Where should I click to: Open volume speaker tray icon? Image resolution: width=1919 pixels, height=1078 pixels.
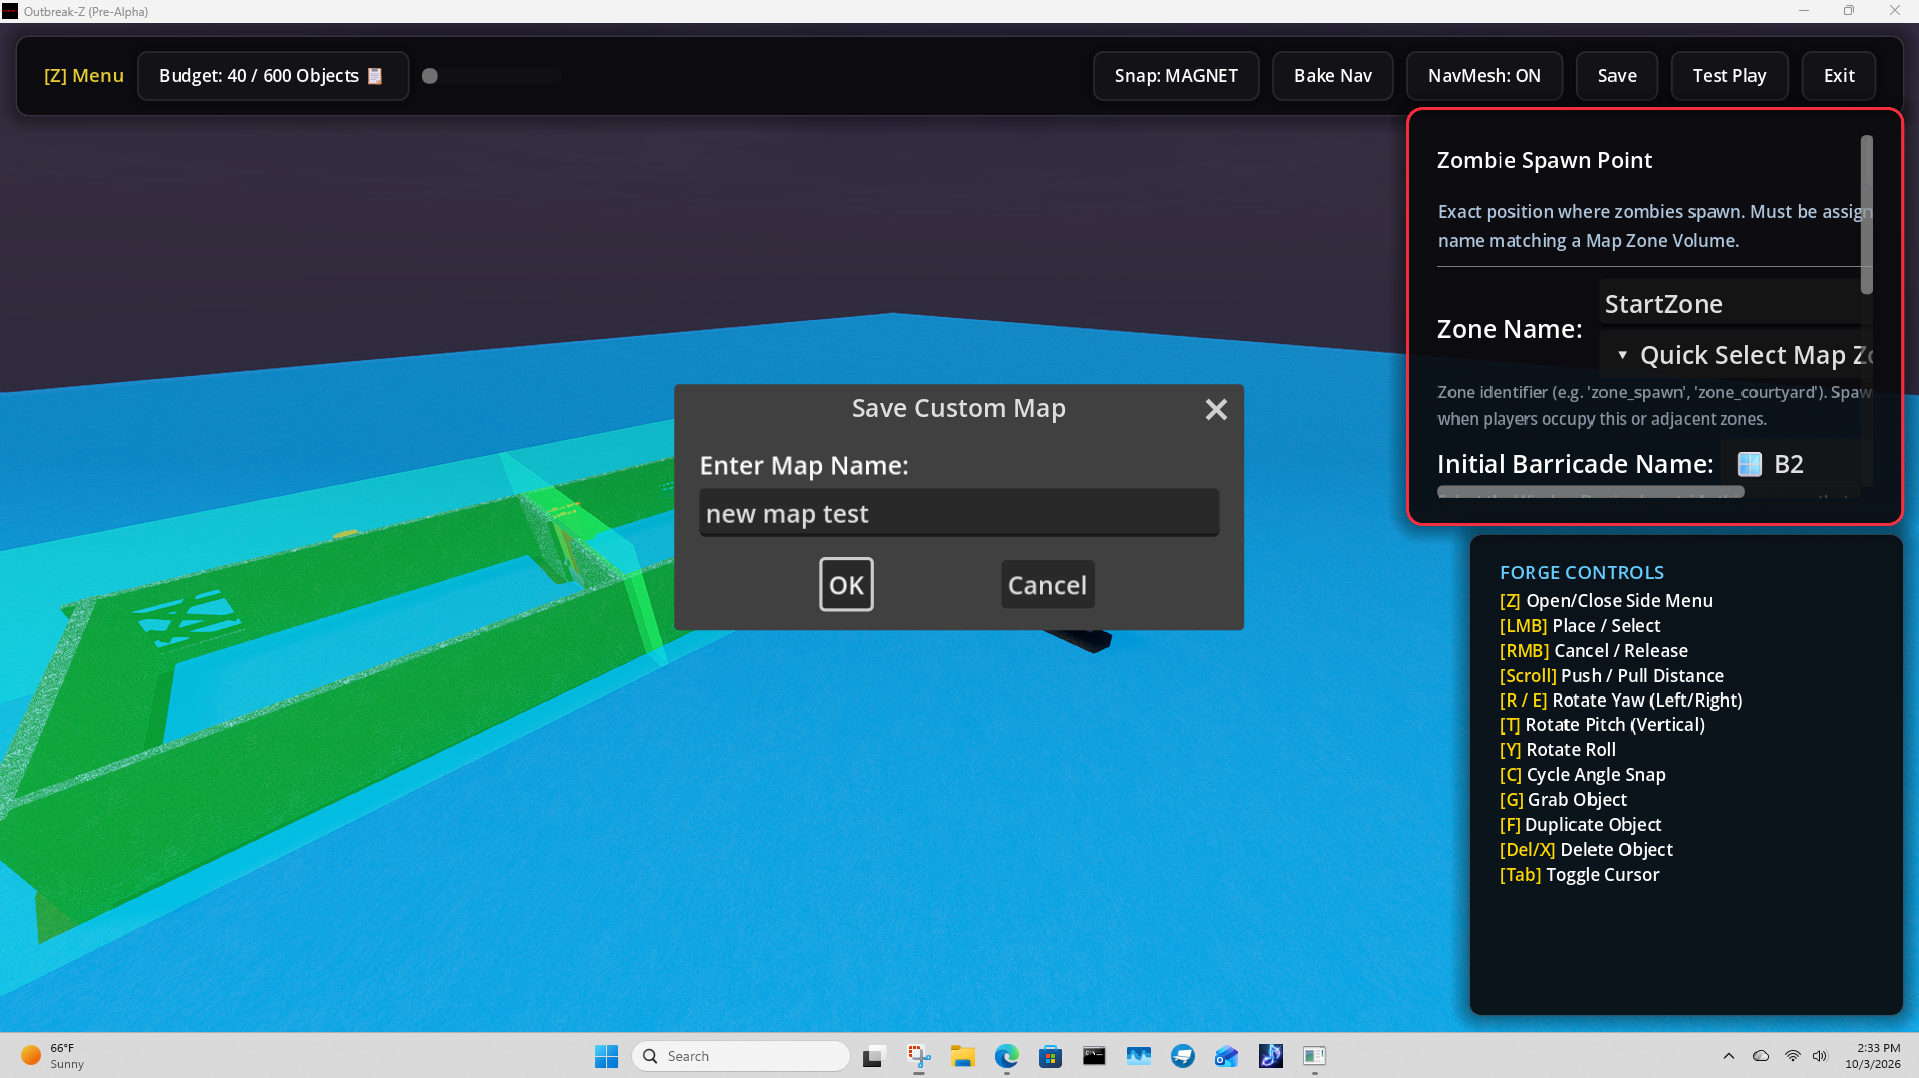tap(1820, 1056)
